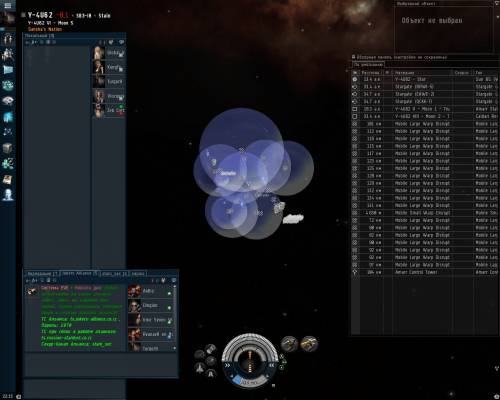Expand the system info menu beside Y-4U62

[x=23, y=15]
